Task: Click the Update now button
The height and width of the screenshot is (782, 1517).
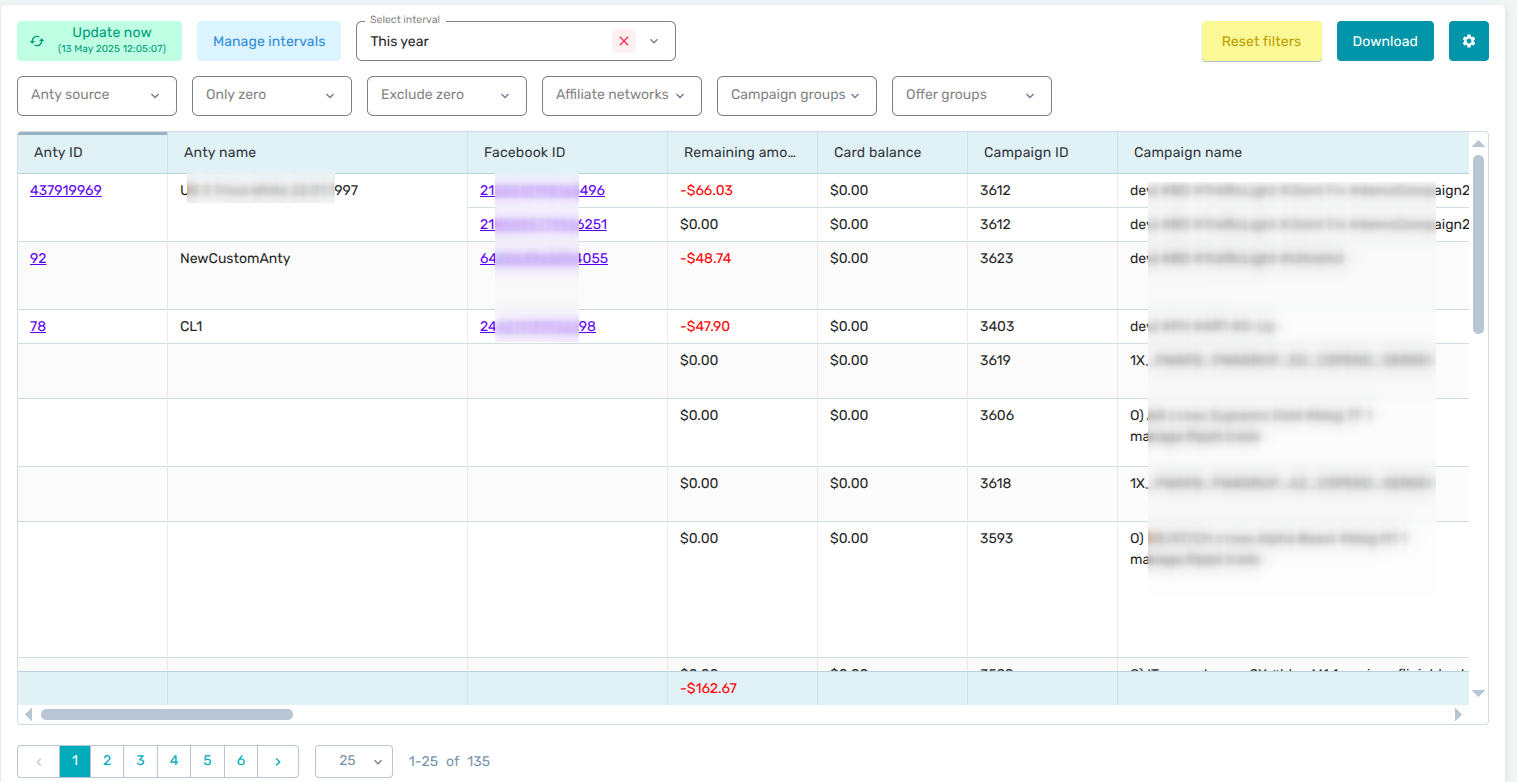Action: pos(99,41)
